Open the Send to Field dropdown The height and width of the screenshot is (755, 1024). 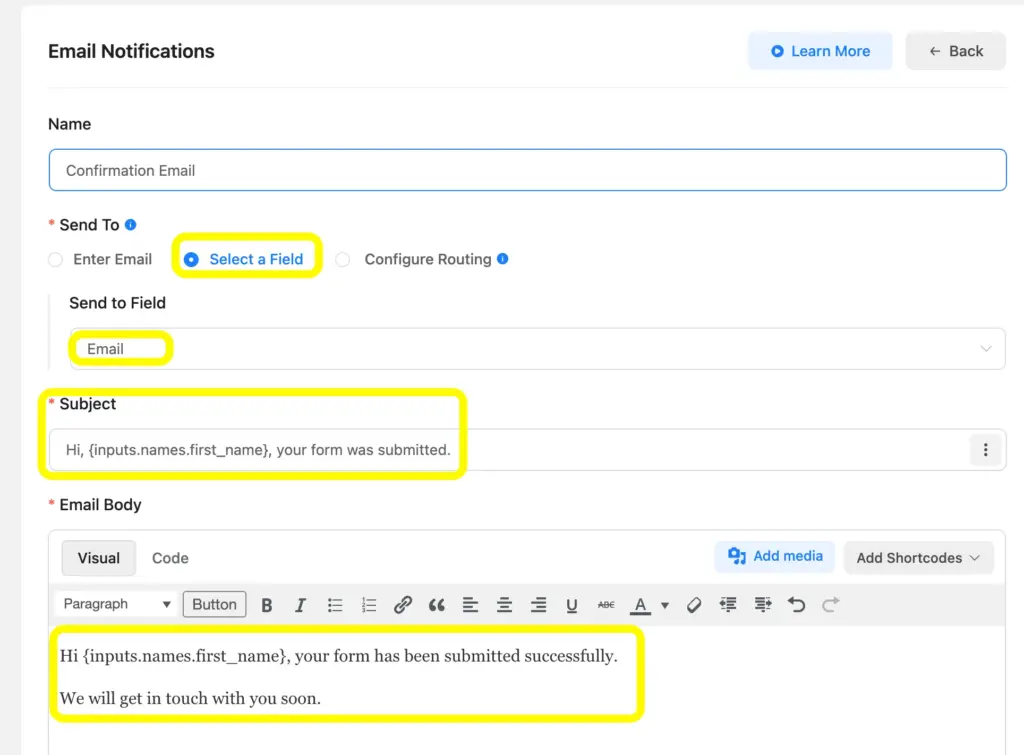(x=528, y=348)
